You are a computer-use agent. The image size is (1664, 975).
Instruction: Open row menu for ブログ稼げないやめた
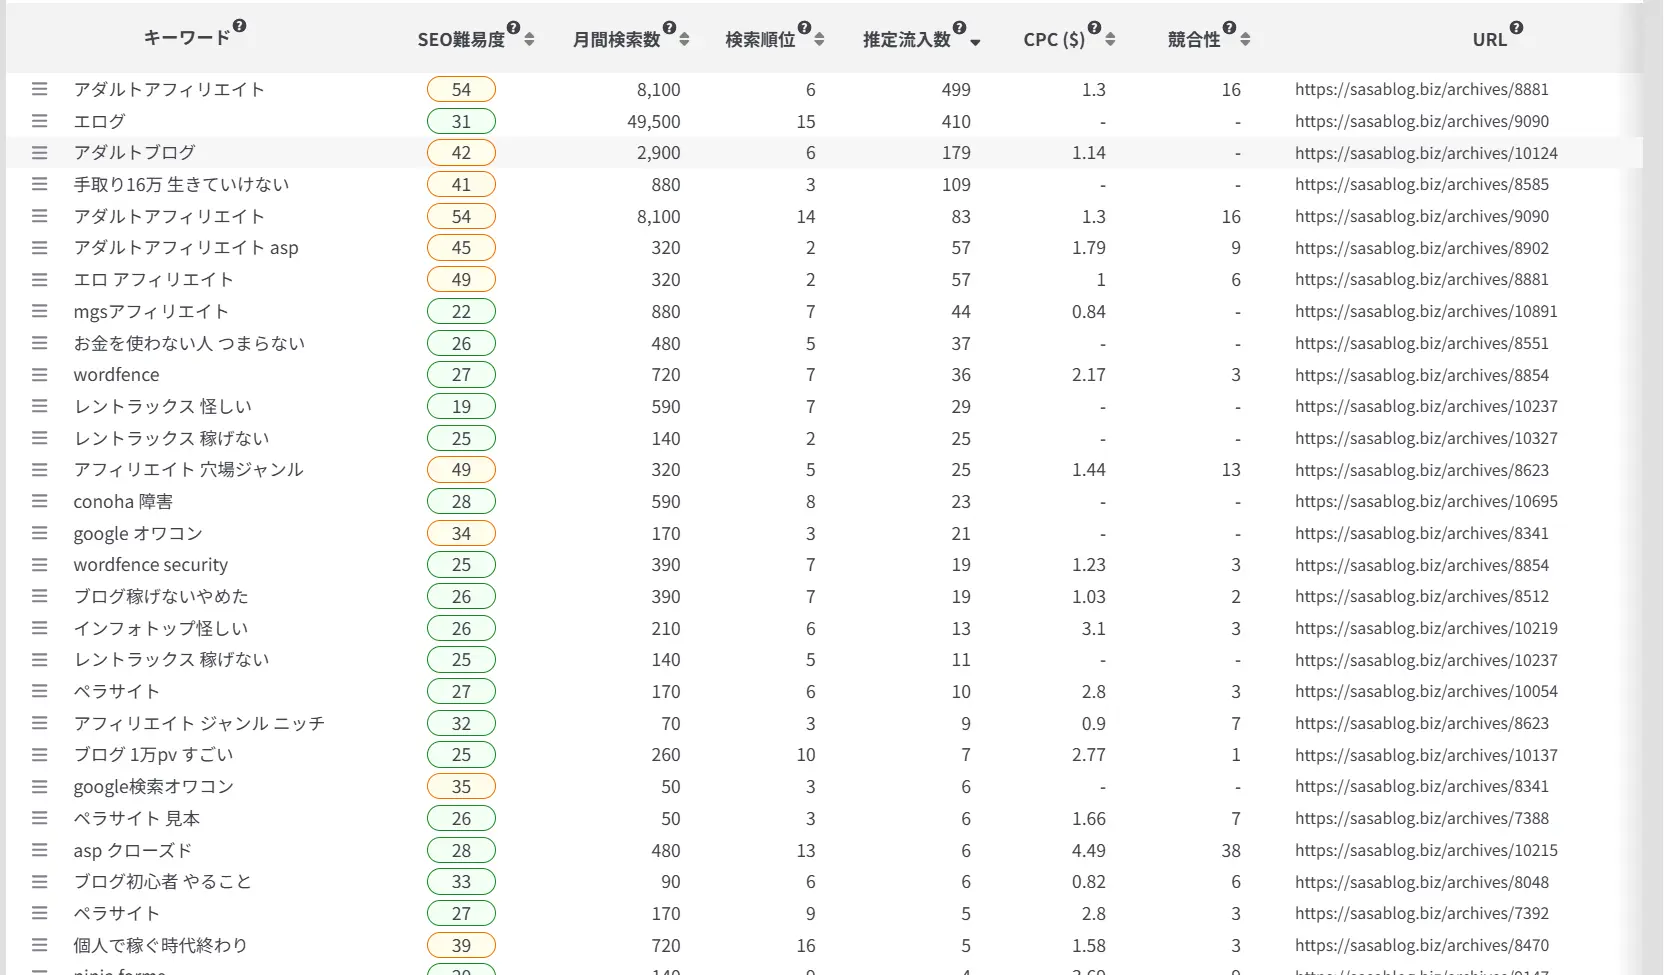coord(39,596)
